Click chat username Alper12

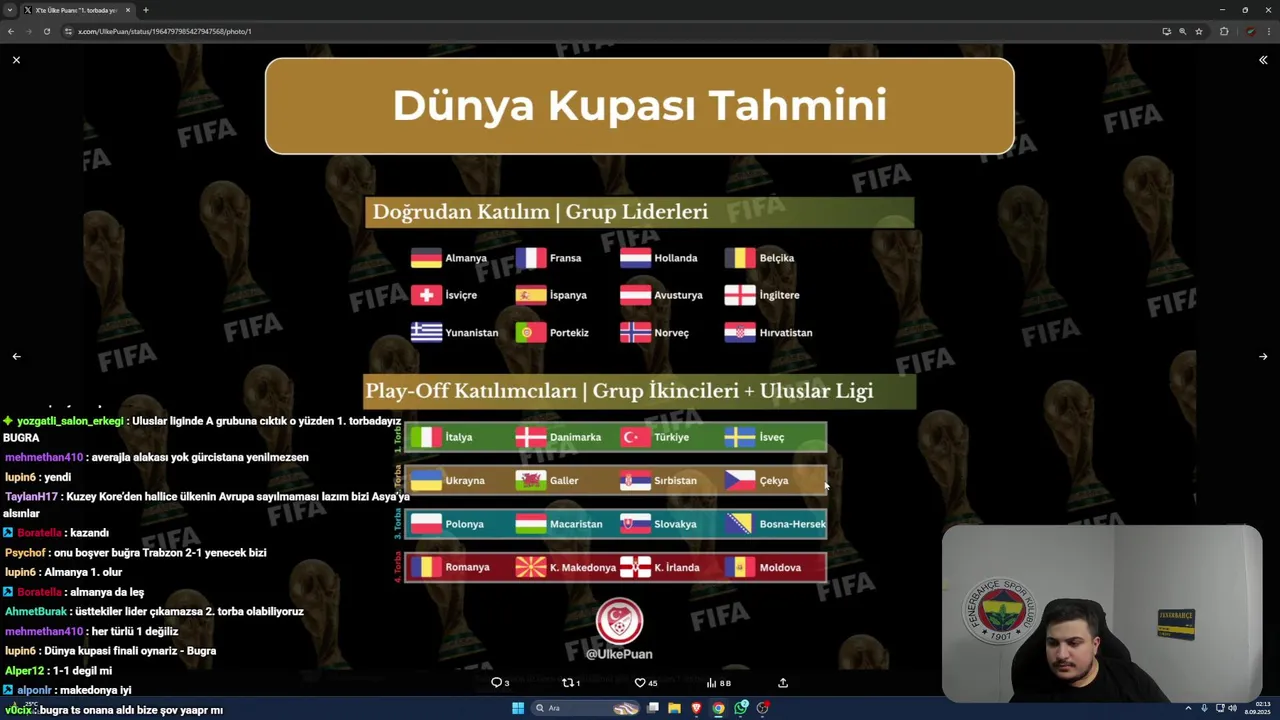pyautogui.click(x=24, y=671)
